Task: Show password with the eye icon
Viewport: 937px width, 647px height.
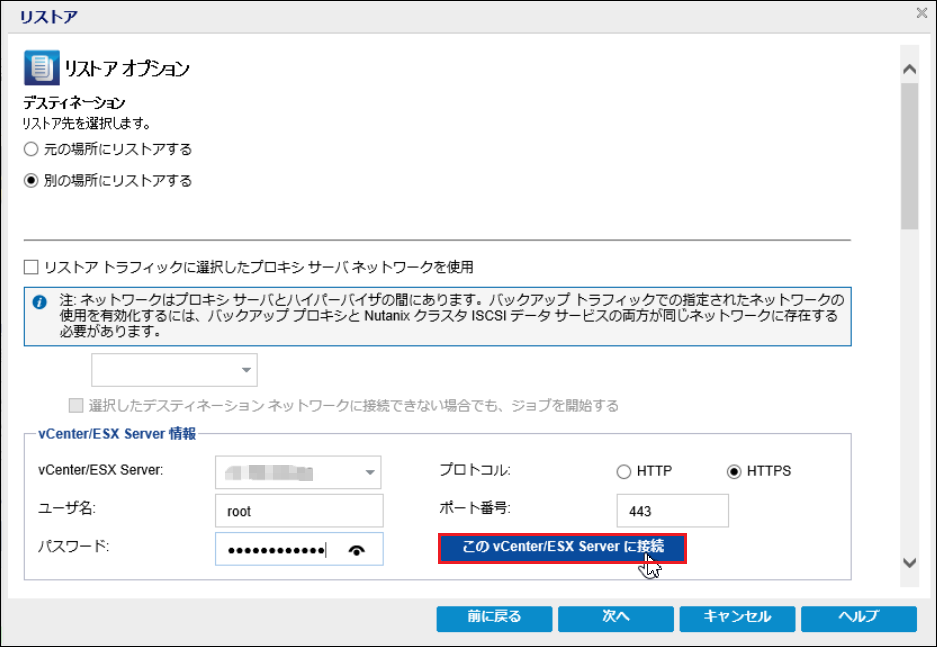Action: 356,550
